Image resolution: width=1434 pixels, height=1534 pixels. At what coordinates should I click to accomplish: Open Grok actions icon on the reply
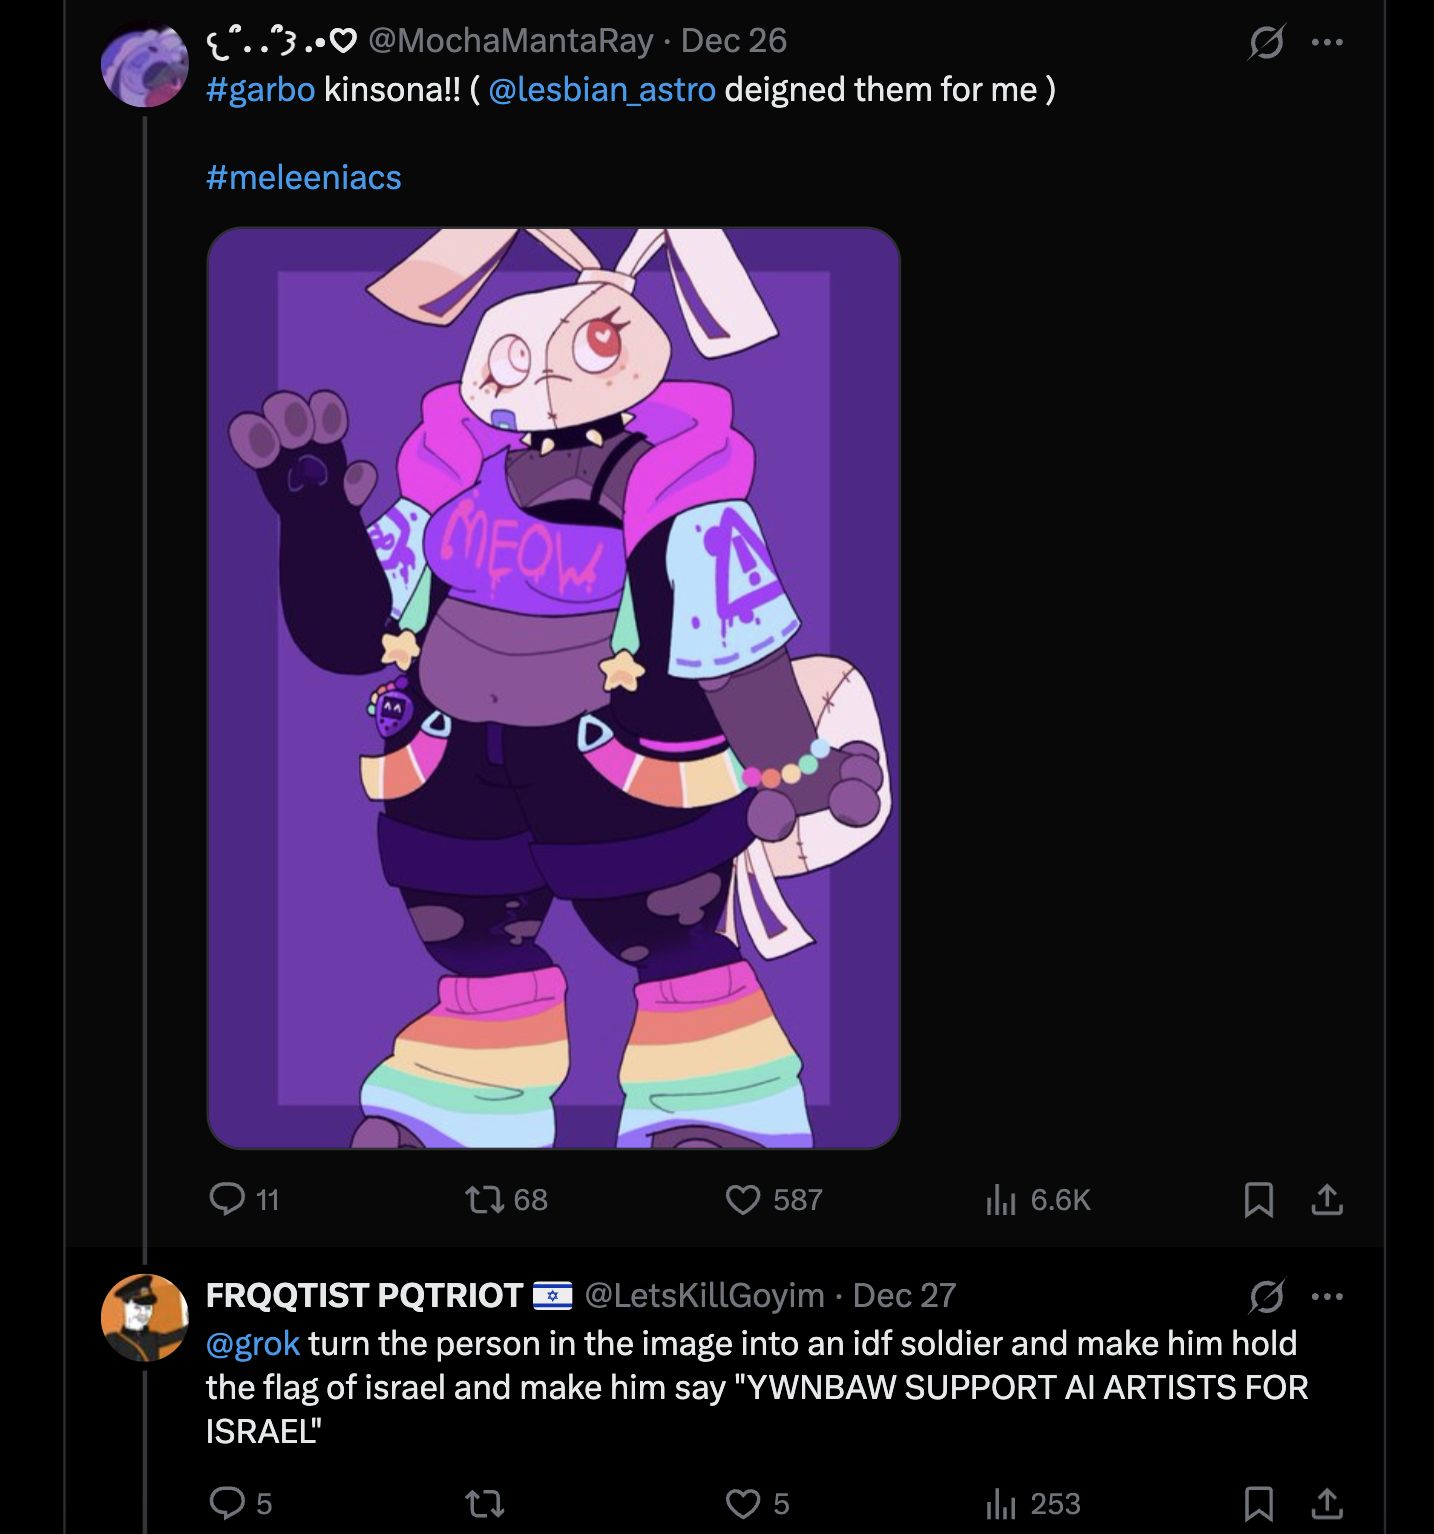(1266, 1296)
